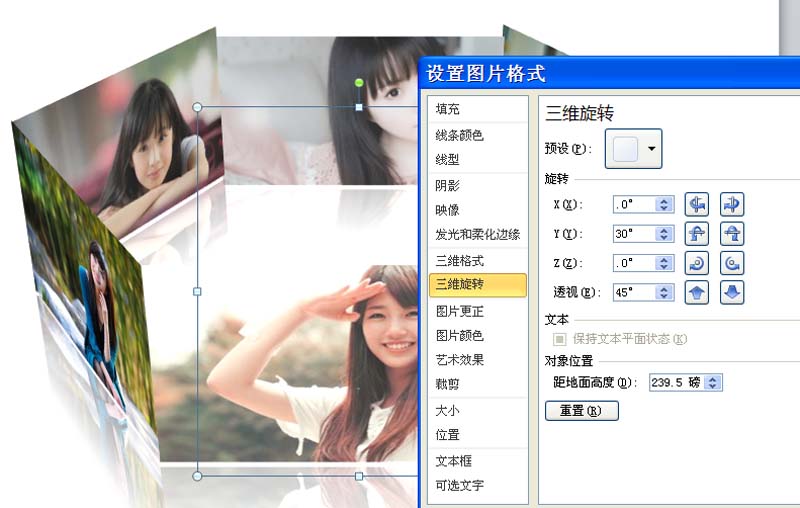This screenshot has height=508, width=800.
Task: Click the Z rotate clockwise icon
Action: tap(696, 263)
